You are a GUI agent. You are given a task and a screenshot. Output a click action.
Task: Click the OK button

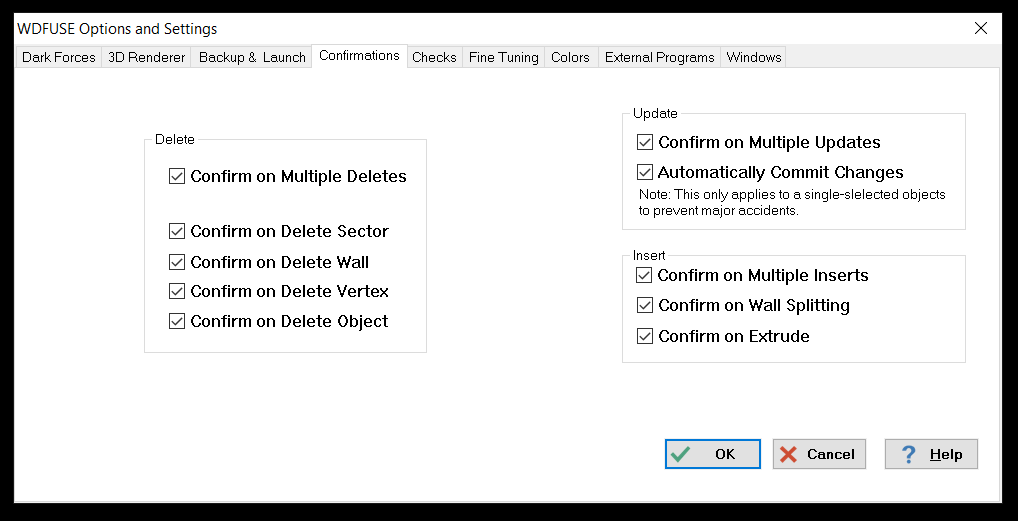click(712, 454)
